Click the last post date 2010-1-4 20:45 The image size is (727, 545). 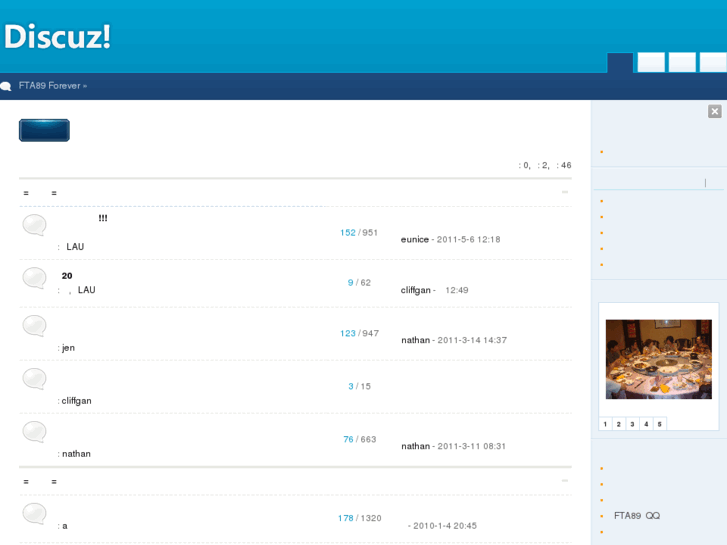[x=445, y=526]
